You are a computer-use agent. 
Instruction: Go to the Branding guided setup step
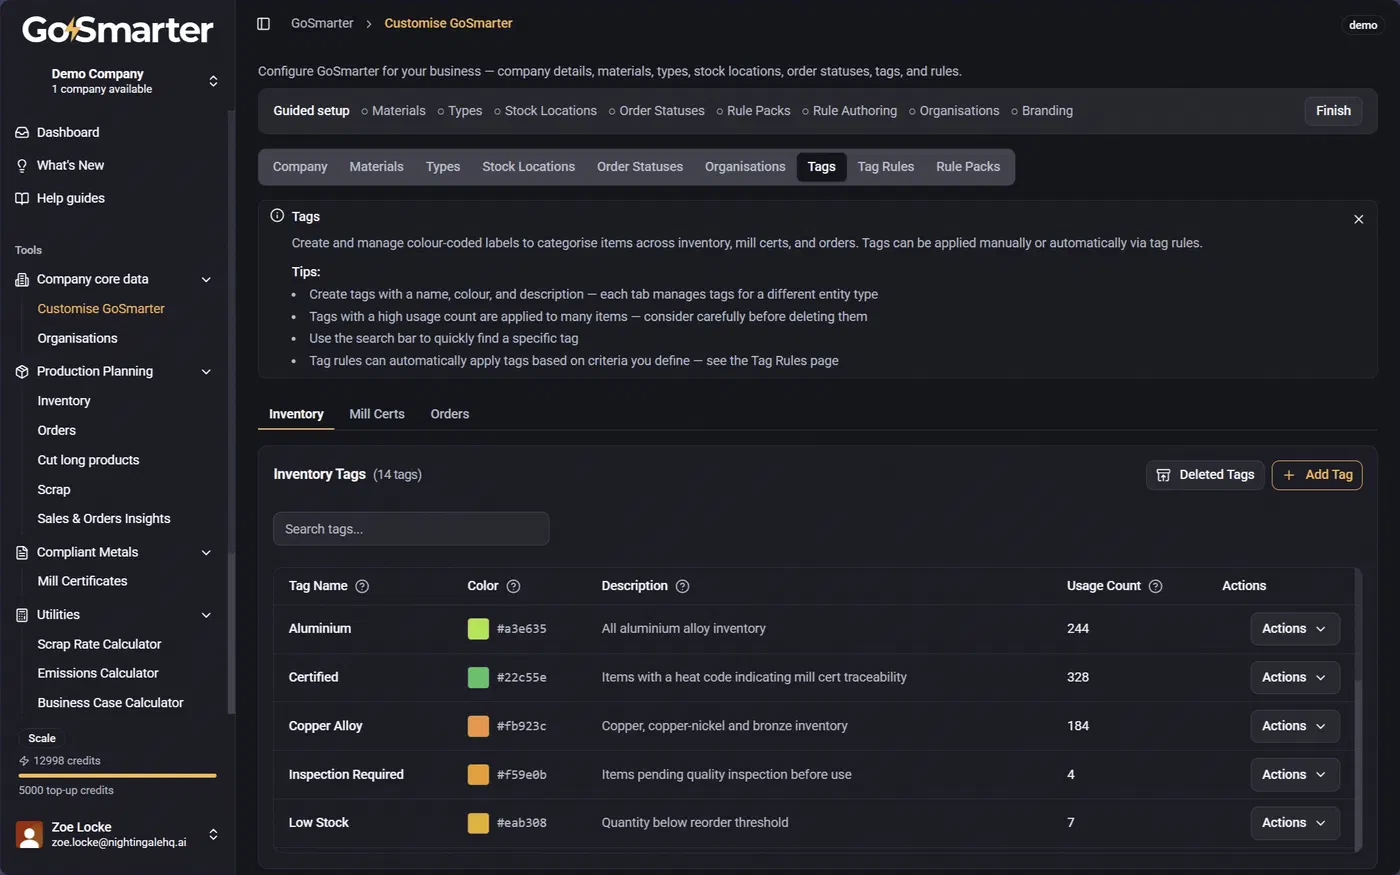click(x=1041, y=111)
